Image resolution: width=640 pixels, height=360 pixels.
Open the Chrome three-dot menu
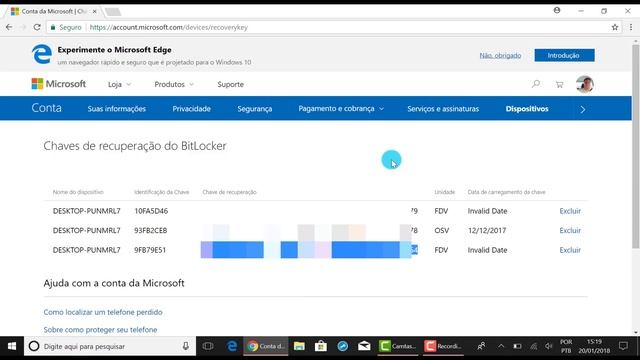pos(631,27)
